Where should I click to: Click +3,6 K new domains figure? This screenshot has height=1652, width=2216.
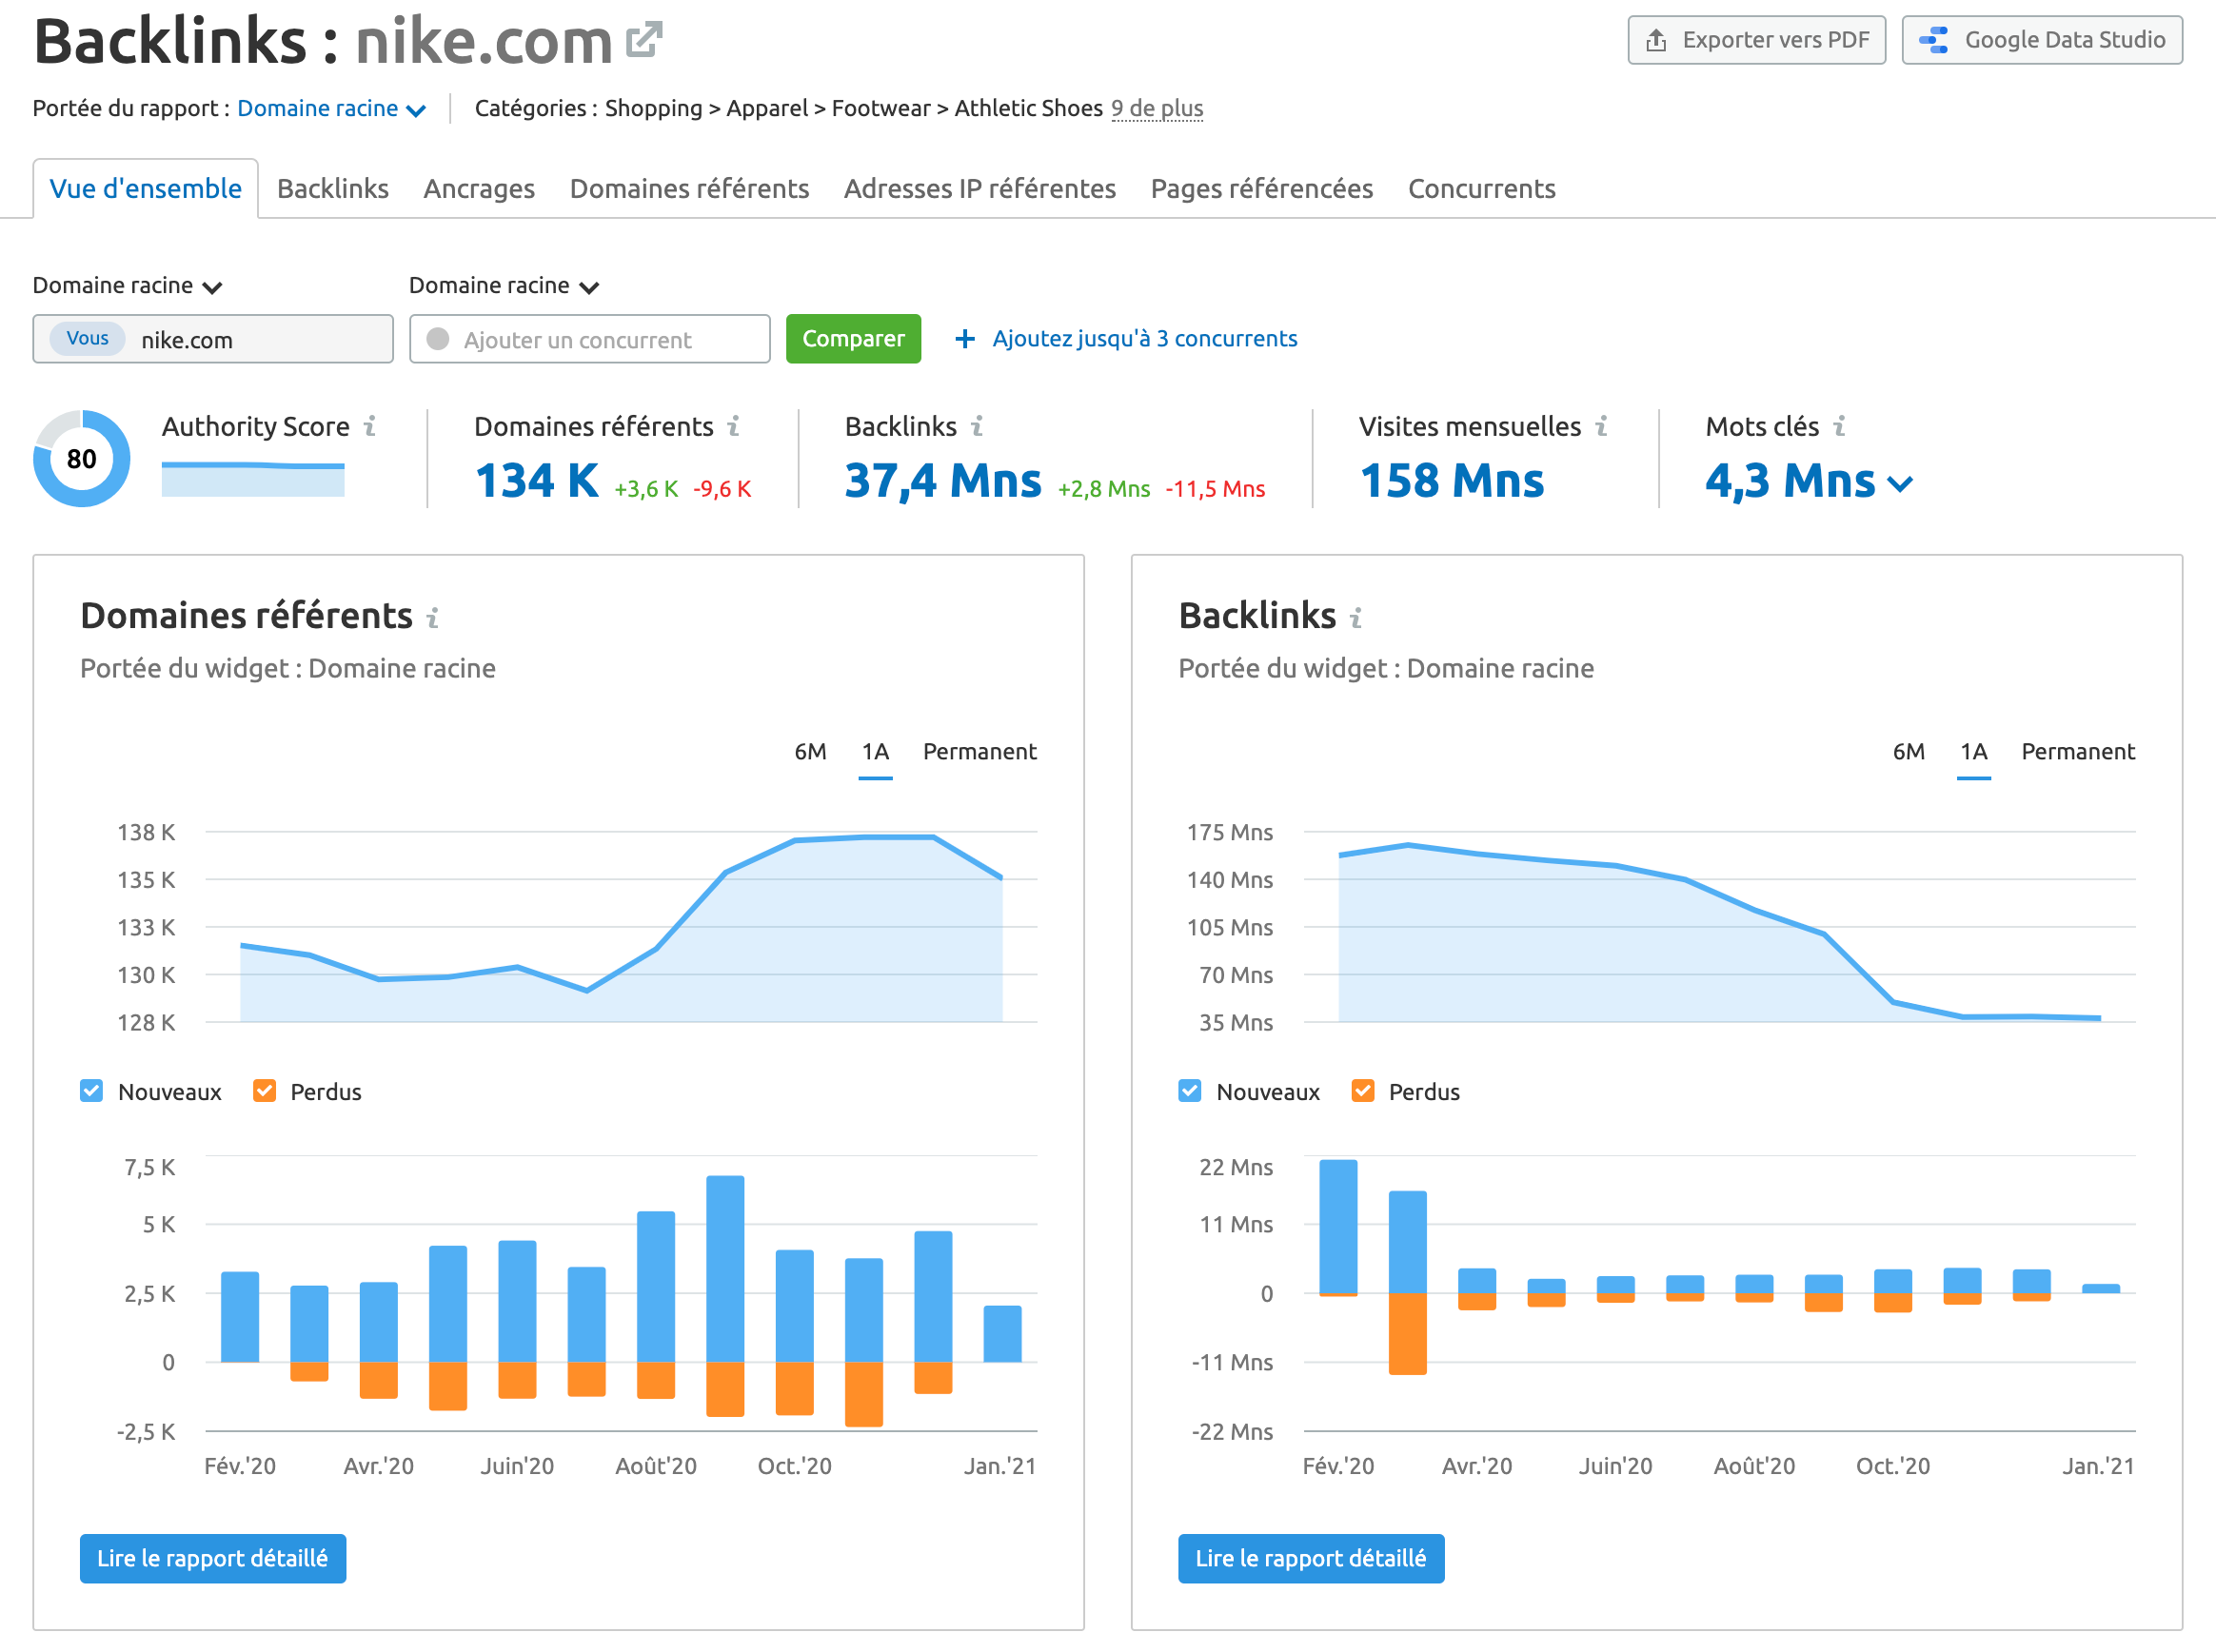pos(646,489)
